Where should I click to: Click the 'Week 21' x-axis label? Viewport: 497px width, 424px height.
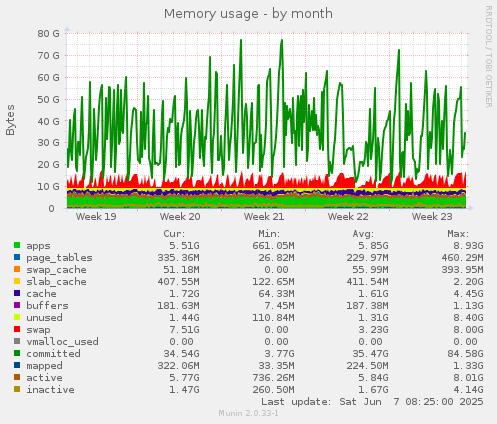pos(264,217)
